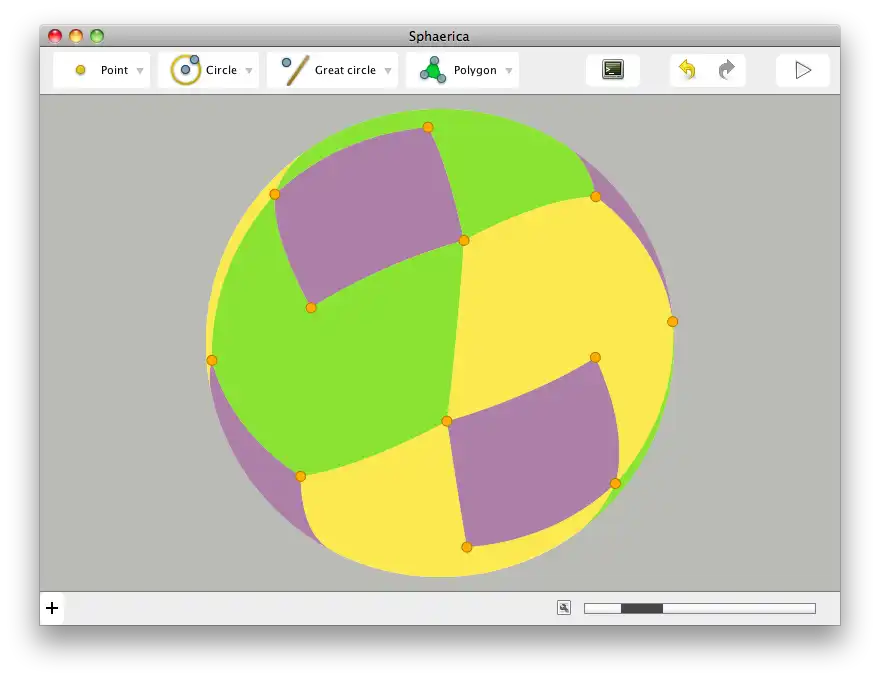Click the dark zoom slider thumb
The height and width of the screenshot is (680, 880).
click(642, 608)
